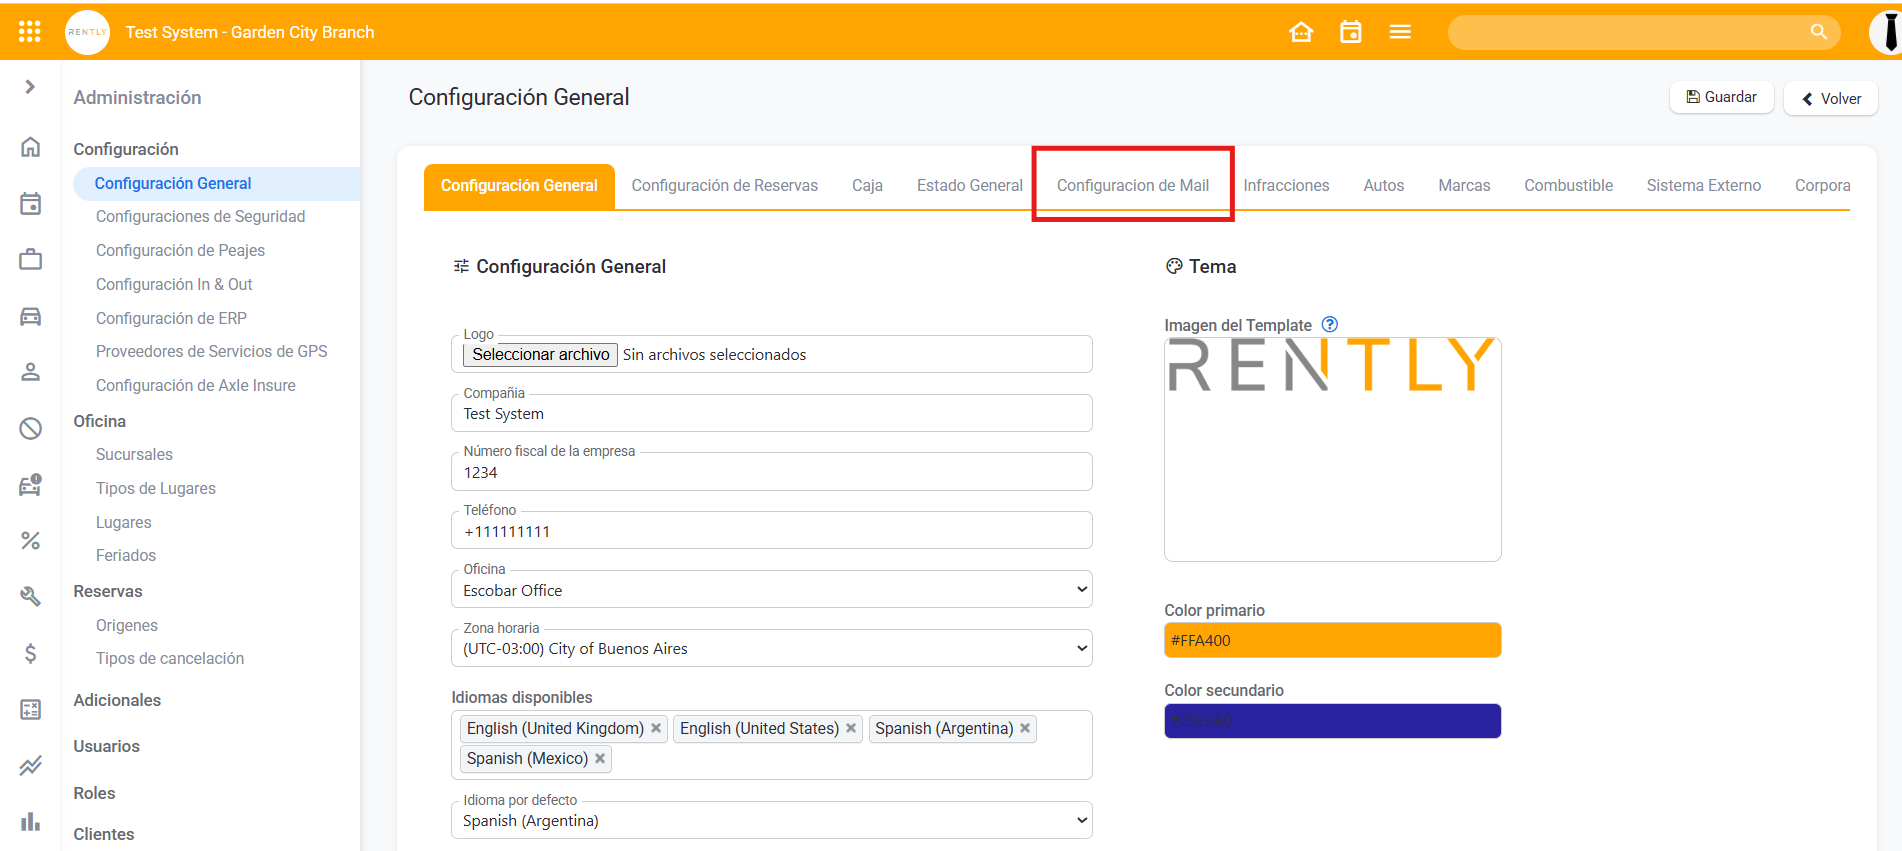Open the car icon in left sidebar
The width and height of the screenshot is (1902, 851).
(31, 317)
